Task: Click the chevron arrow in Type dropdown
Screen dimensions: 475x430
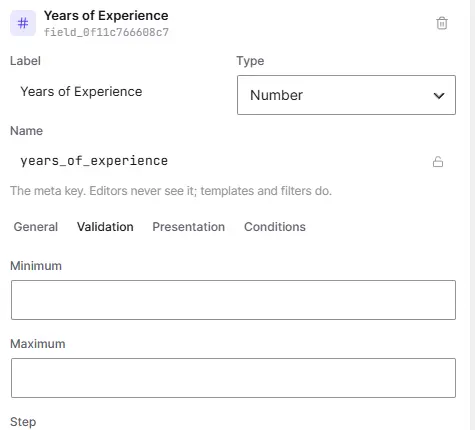Action: tap(439, 96)
